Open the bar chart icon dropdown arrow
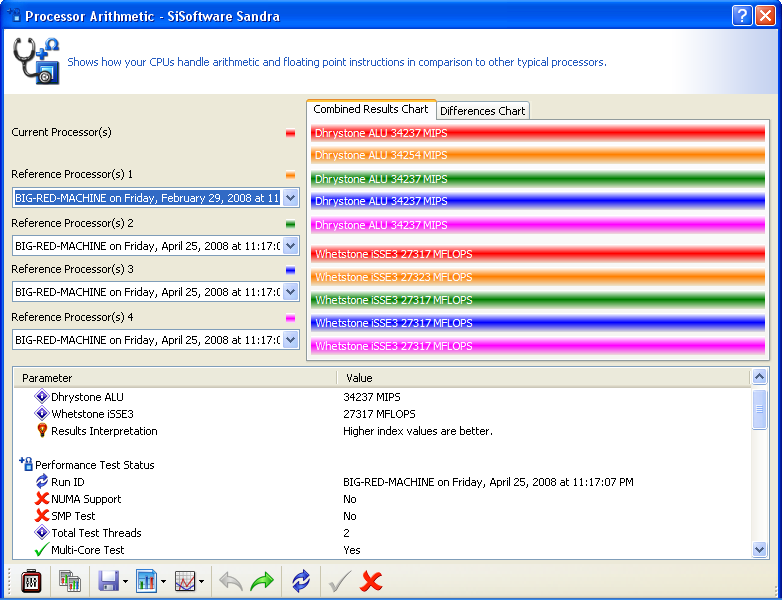This screenshot has height=600, width=782. (x=164, y=582)
